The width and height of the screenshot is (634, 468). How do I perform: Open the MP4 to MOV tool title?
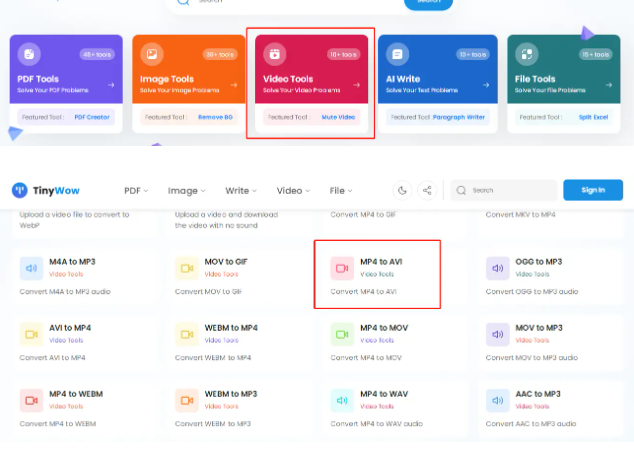tap(384, 328)
